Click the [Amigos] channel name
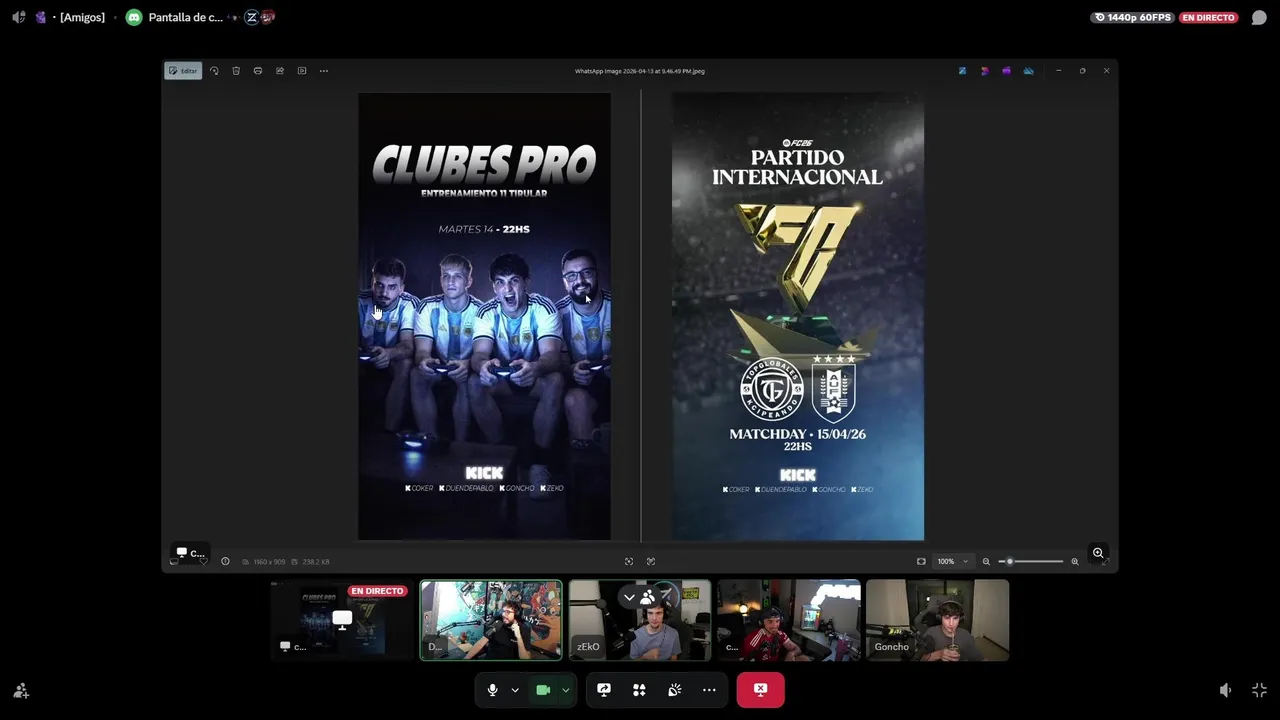Screen dimensions: 1280x720 [82, 17]
